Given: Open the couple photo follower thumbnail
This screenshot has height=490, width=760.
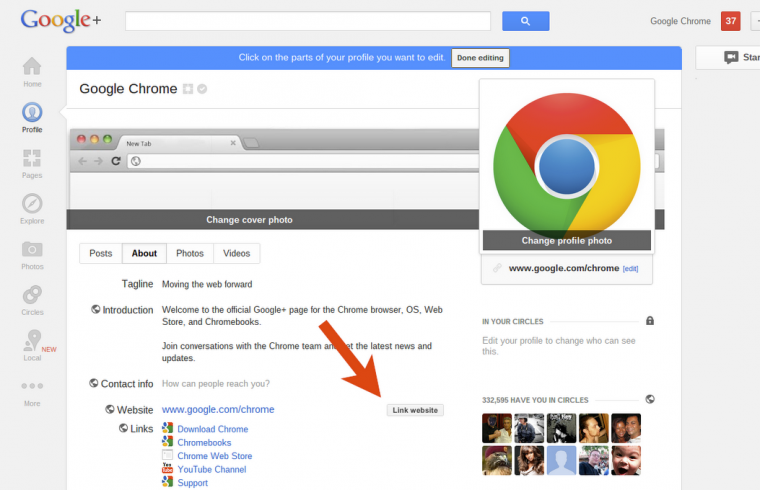Looking at the screenshot, I should (626, 428).
